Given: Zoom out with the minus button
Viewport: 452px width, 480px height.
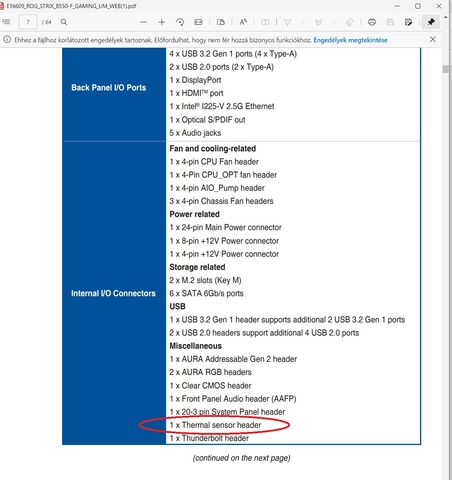Looking at the screenshot, I should [144, 22].
